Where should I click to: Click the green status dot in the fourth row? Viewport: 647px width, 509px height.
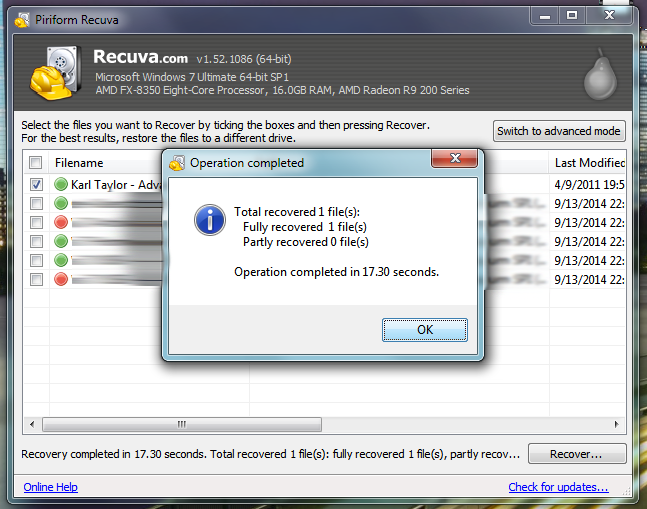coord(61,241)
